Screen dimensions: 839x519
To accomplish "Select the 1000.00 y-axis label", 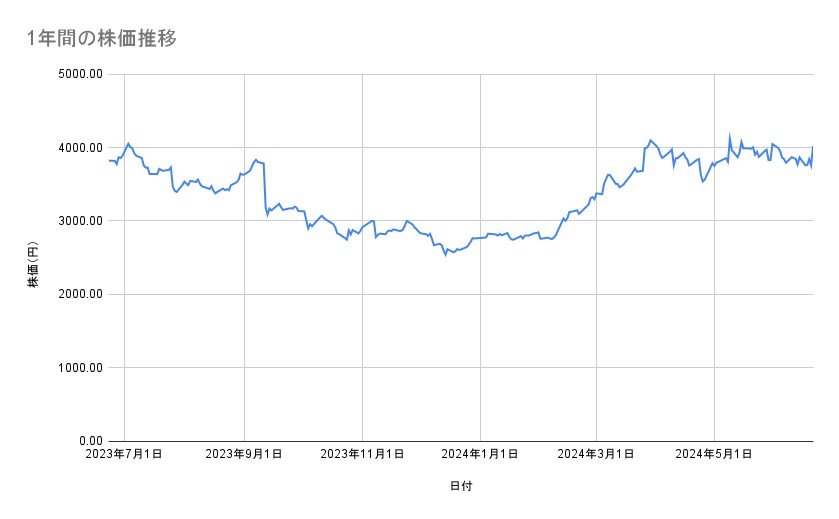I will pyautogui.click(x=82, y=367).
